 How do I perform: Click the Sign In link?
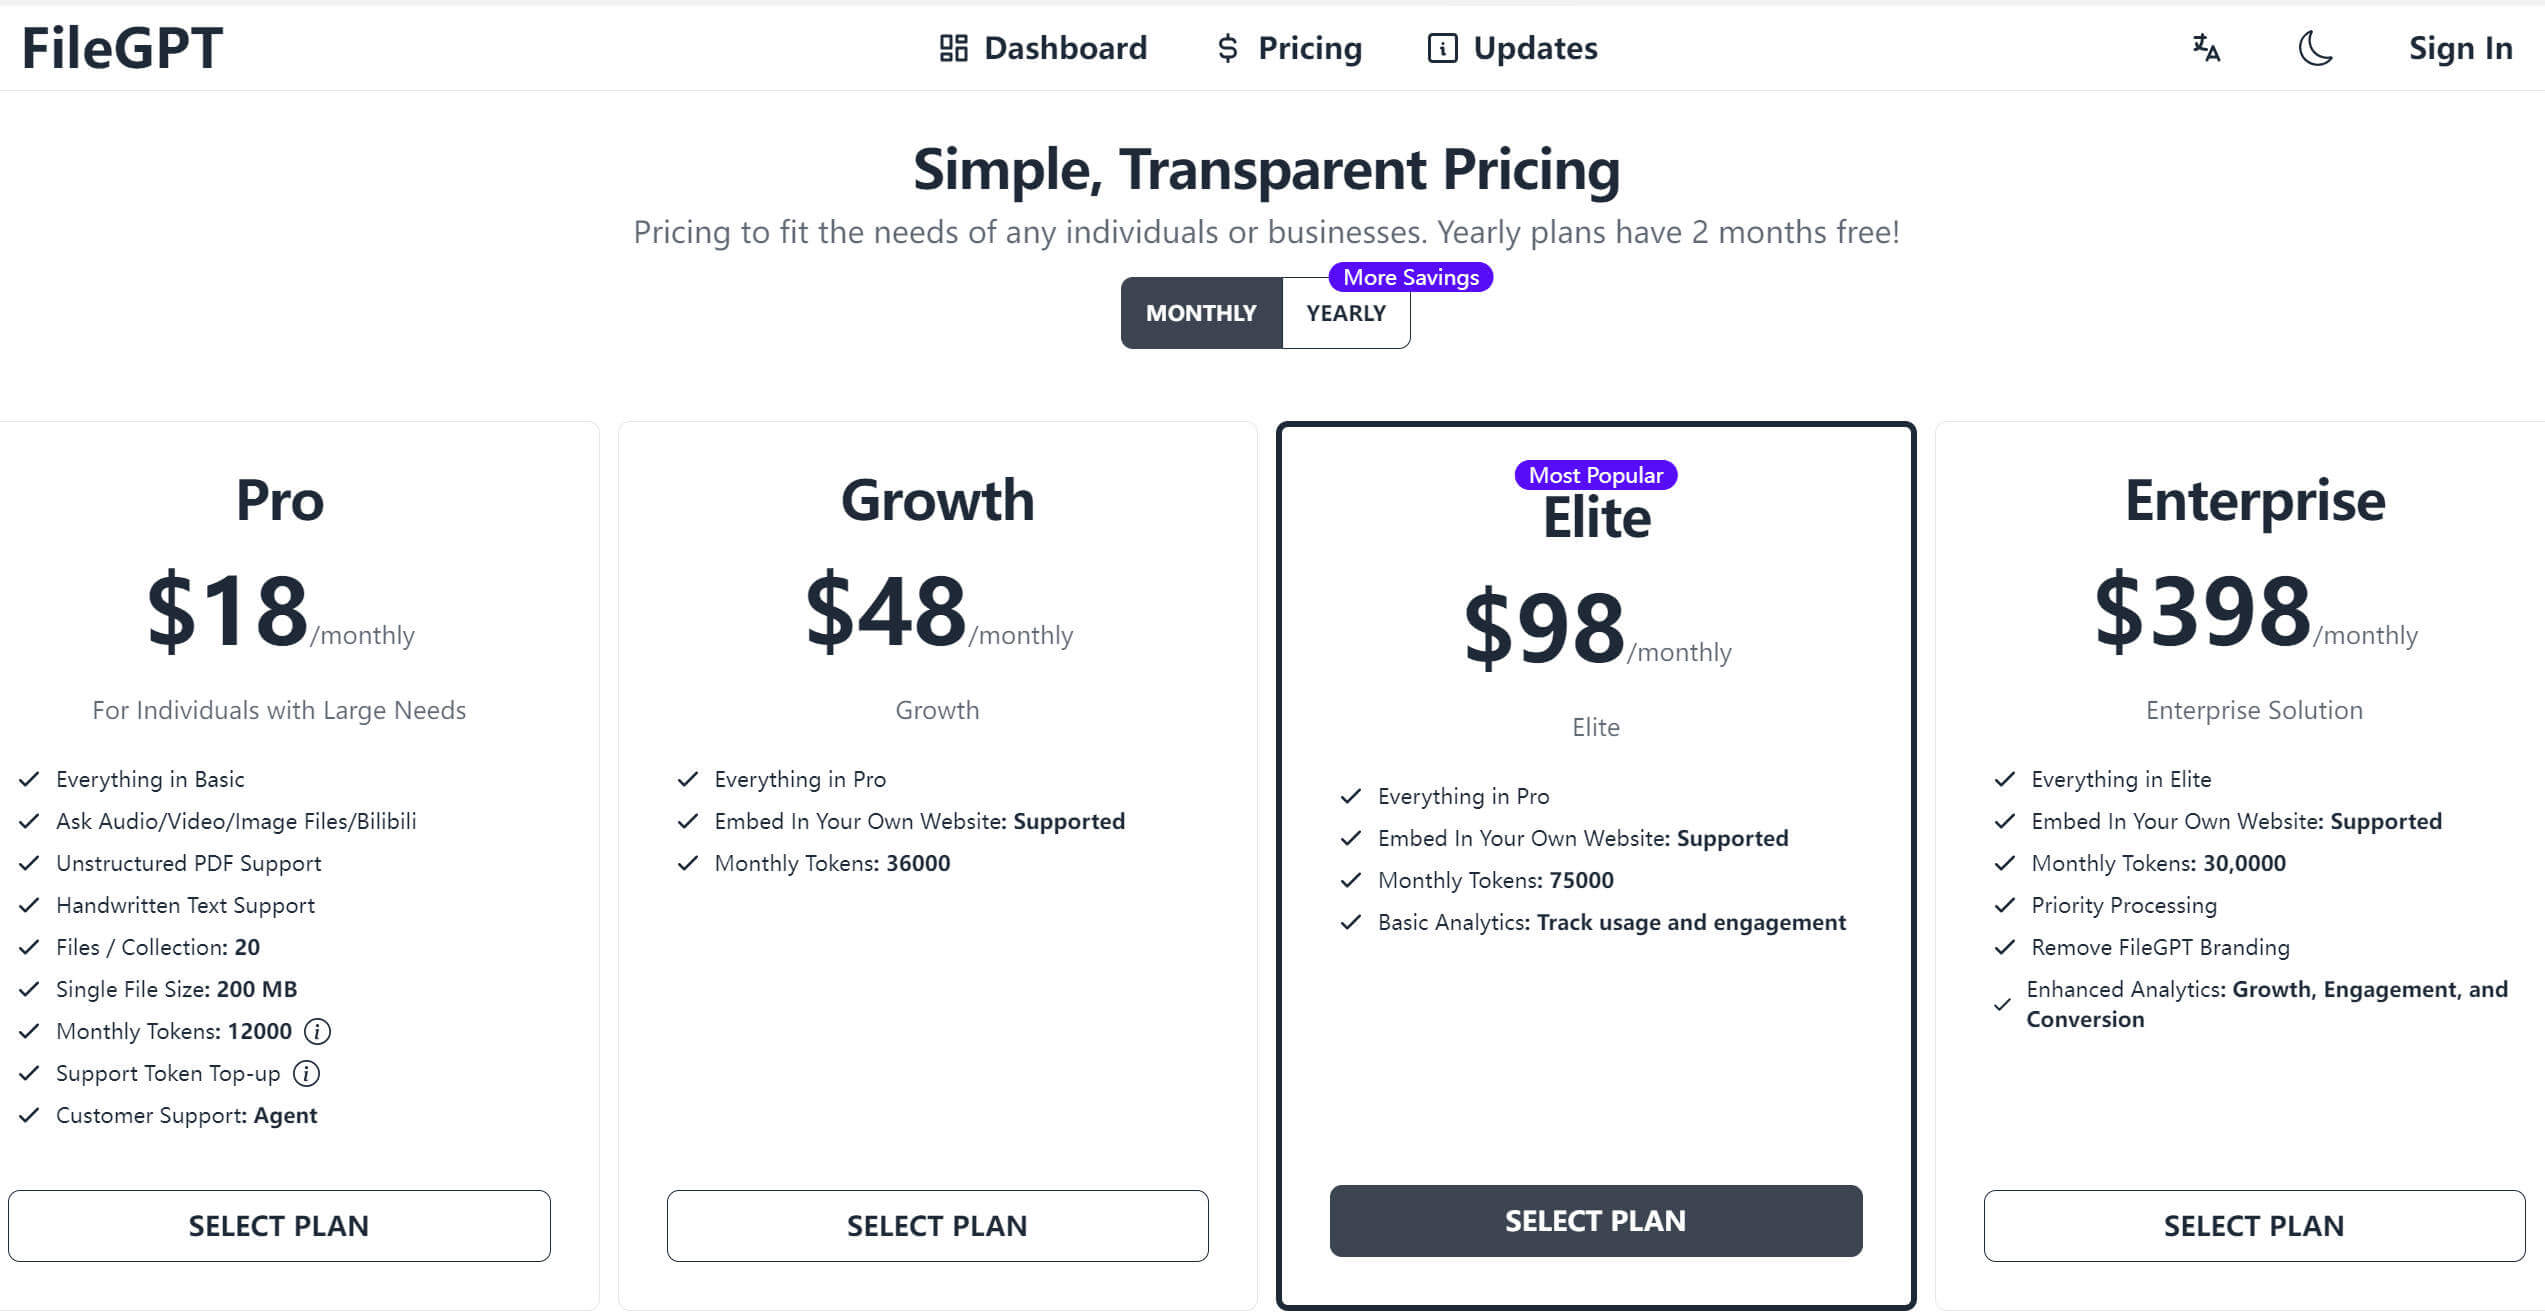coord(2460,47)
